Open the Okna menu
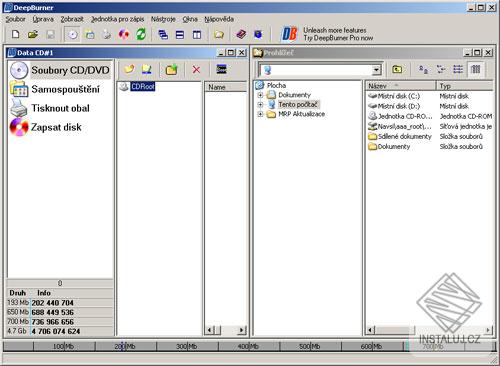 click(190, 19)
